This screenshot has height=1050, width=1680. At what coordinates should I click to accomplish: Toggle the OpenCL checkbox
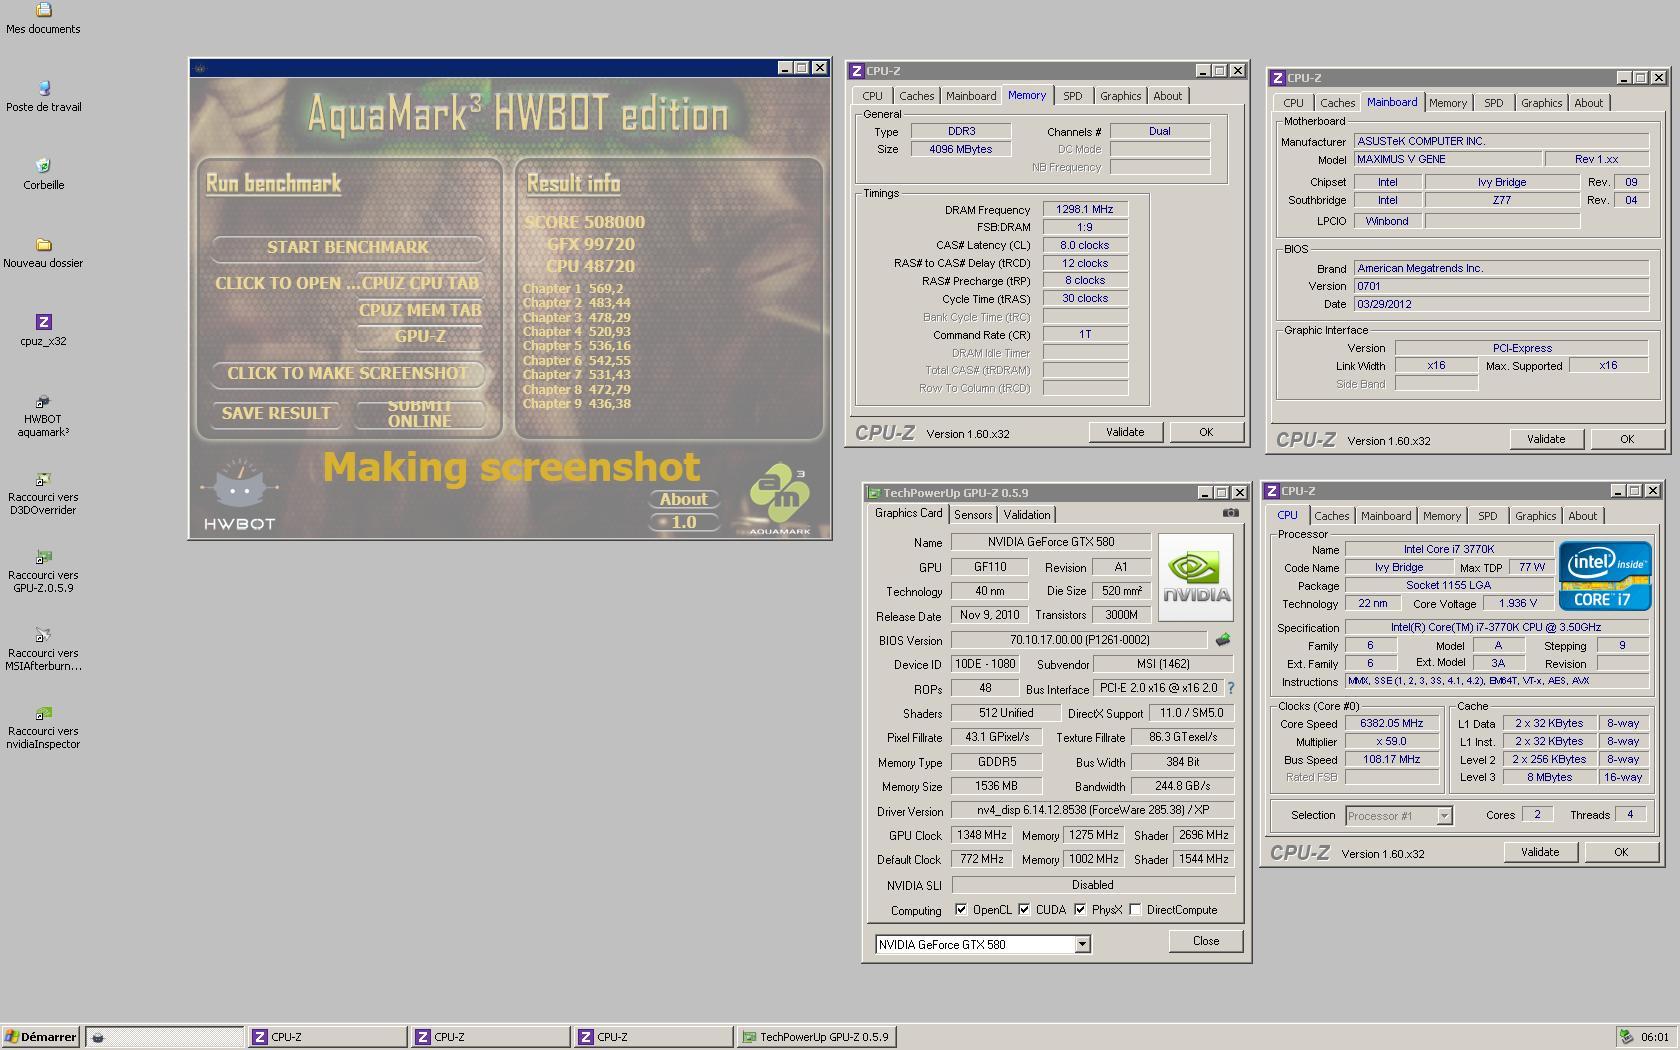point(961,910)
